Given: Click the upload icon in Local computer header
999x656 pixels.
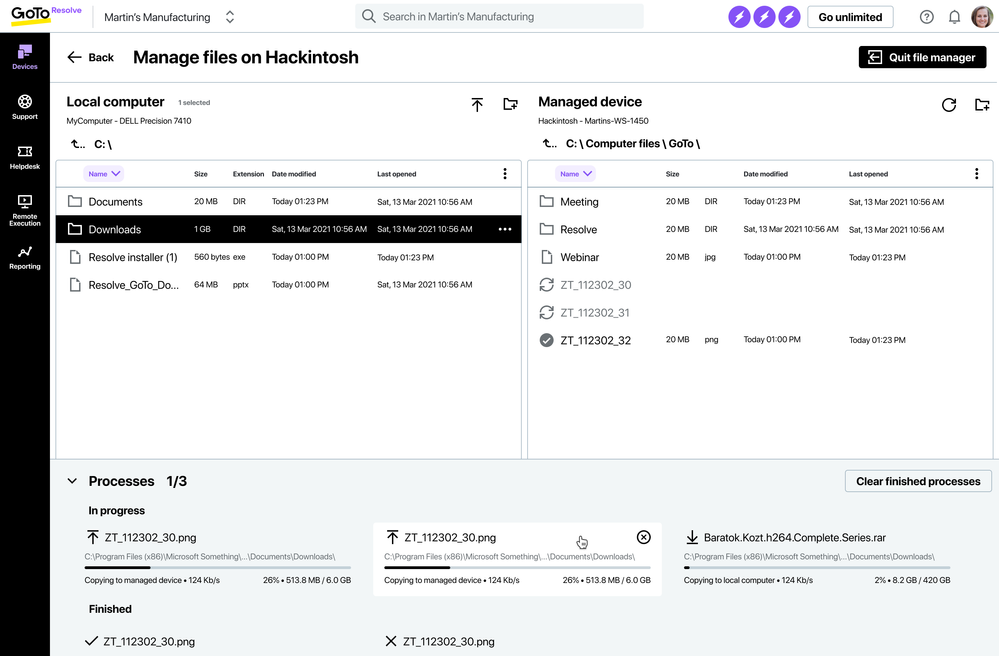Looking at the screenshot, I should 477,104.
